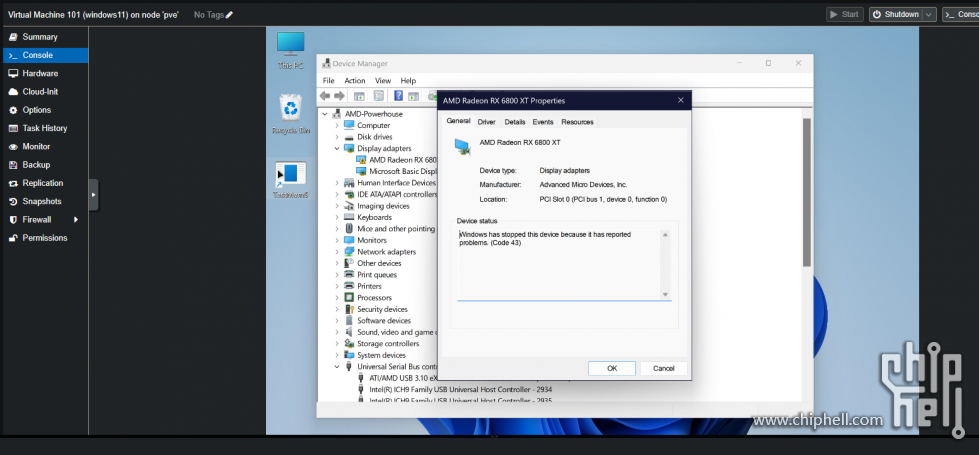Expand the Firewall submenu arrow
Viewport: 979px width, 455px height.
(x=76, y=220)
